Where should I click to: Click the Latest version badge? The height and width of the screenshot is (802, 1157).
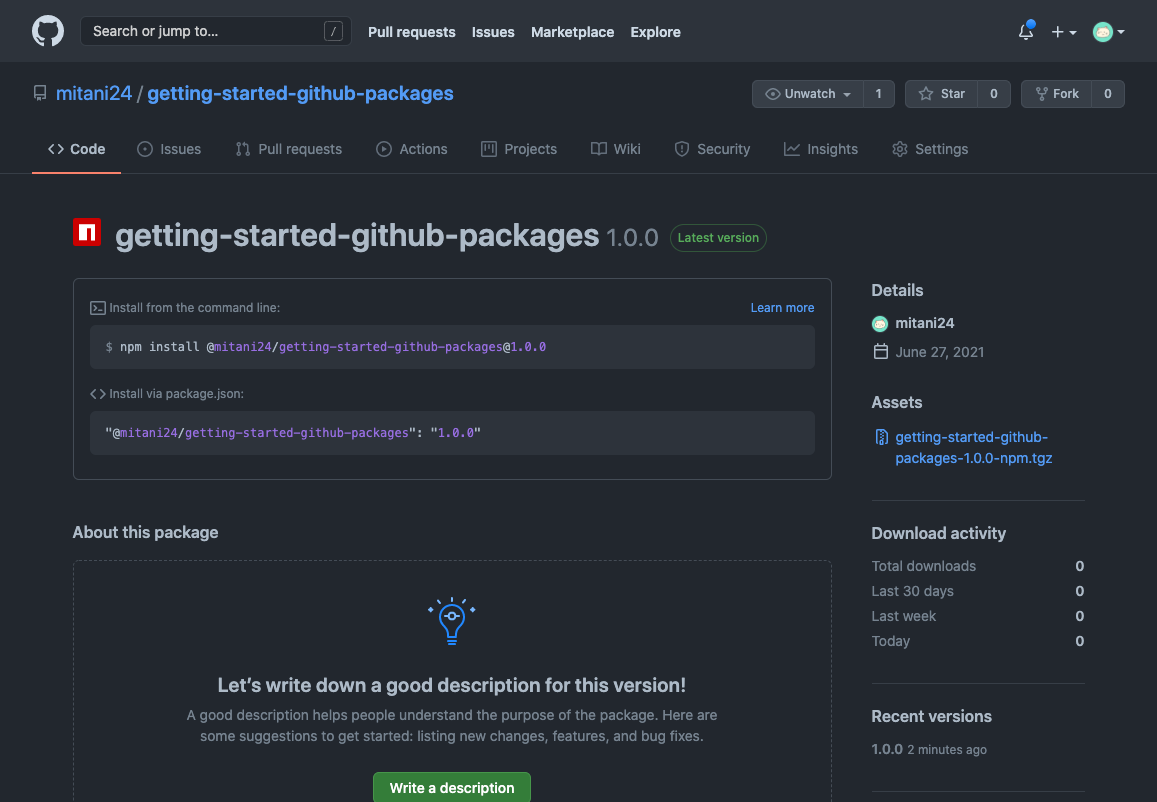pos(718,238)
